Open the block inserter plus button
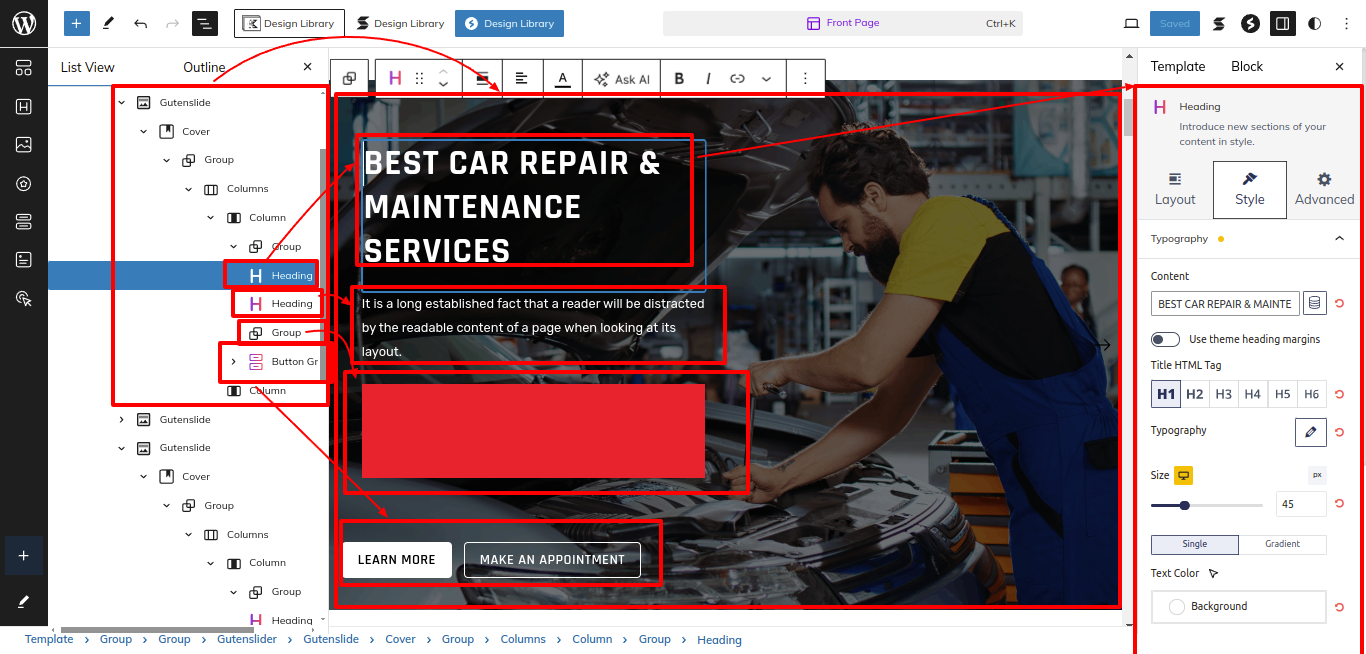 [x=76, y=23]
